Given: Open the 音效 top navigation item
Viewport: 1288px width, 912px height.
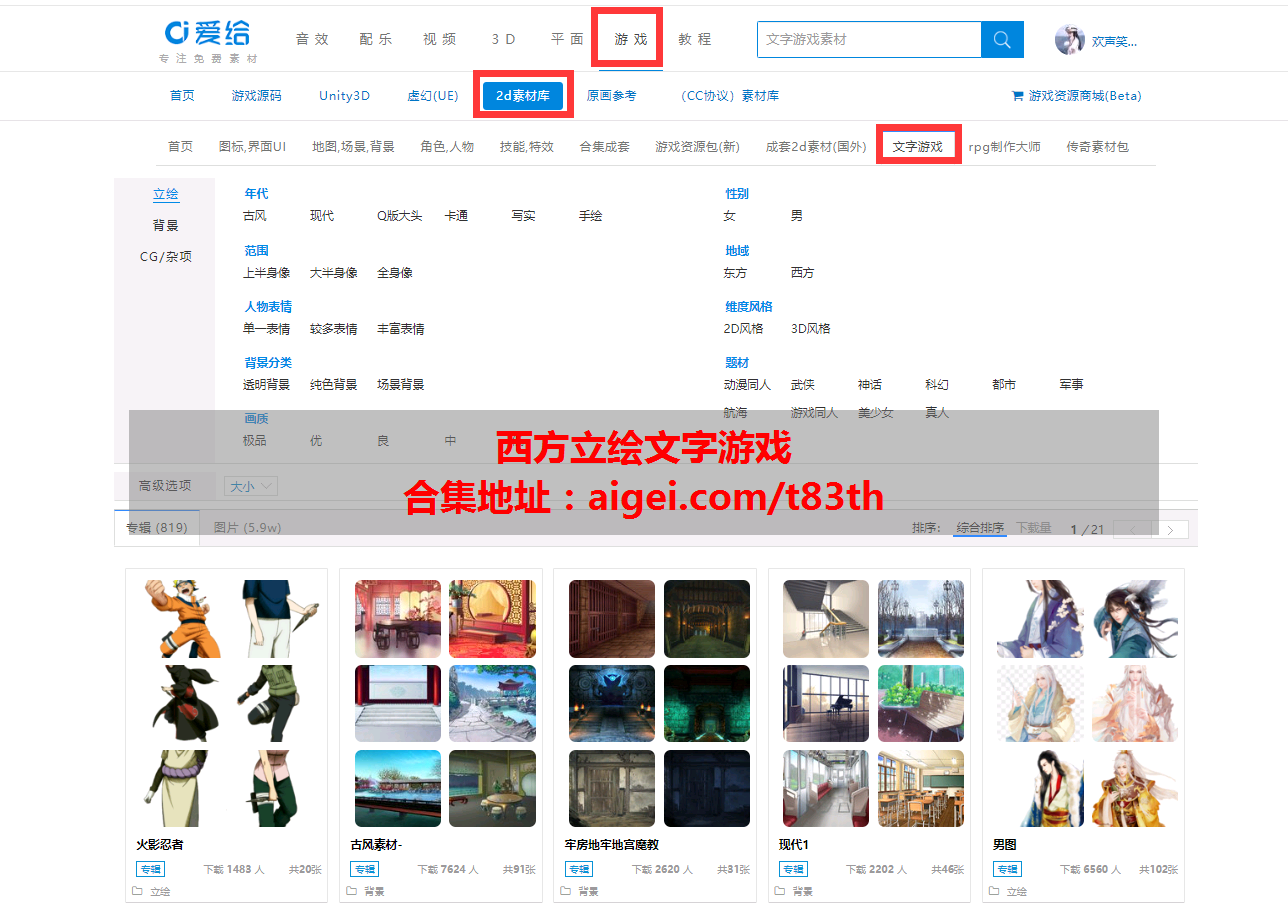Looking at the screenshot, I should pyautogui.click(x=312, y=39).
